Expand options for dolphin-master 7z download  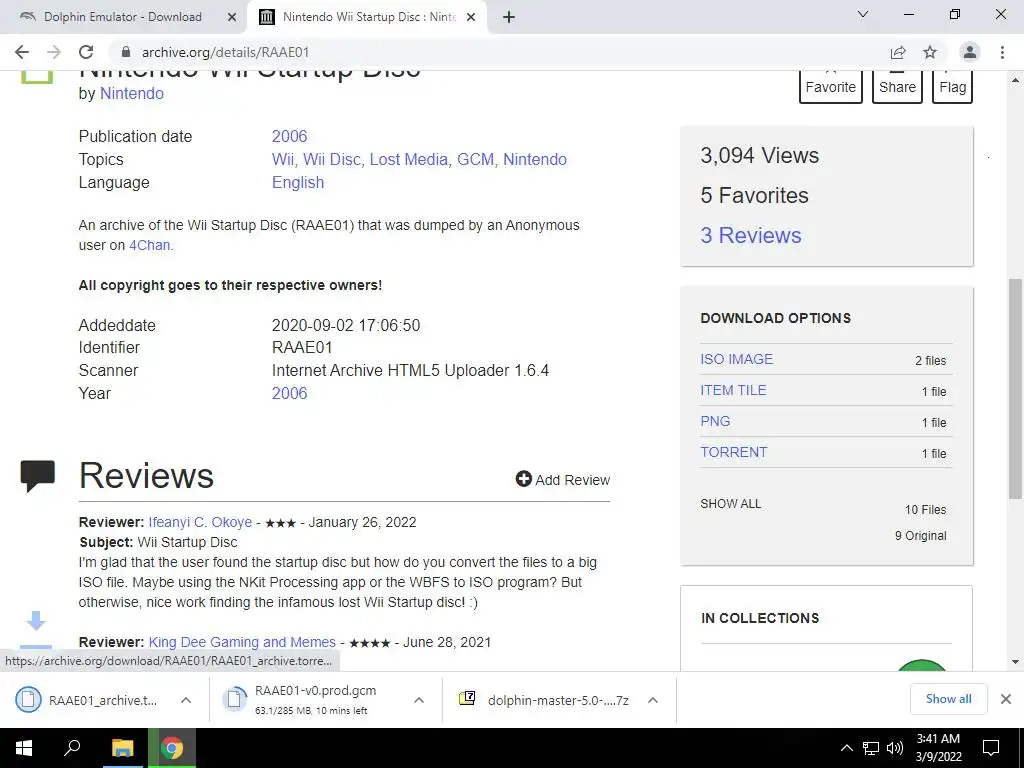tap(652, 700)
